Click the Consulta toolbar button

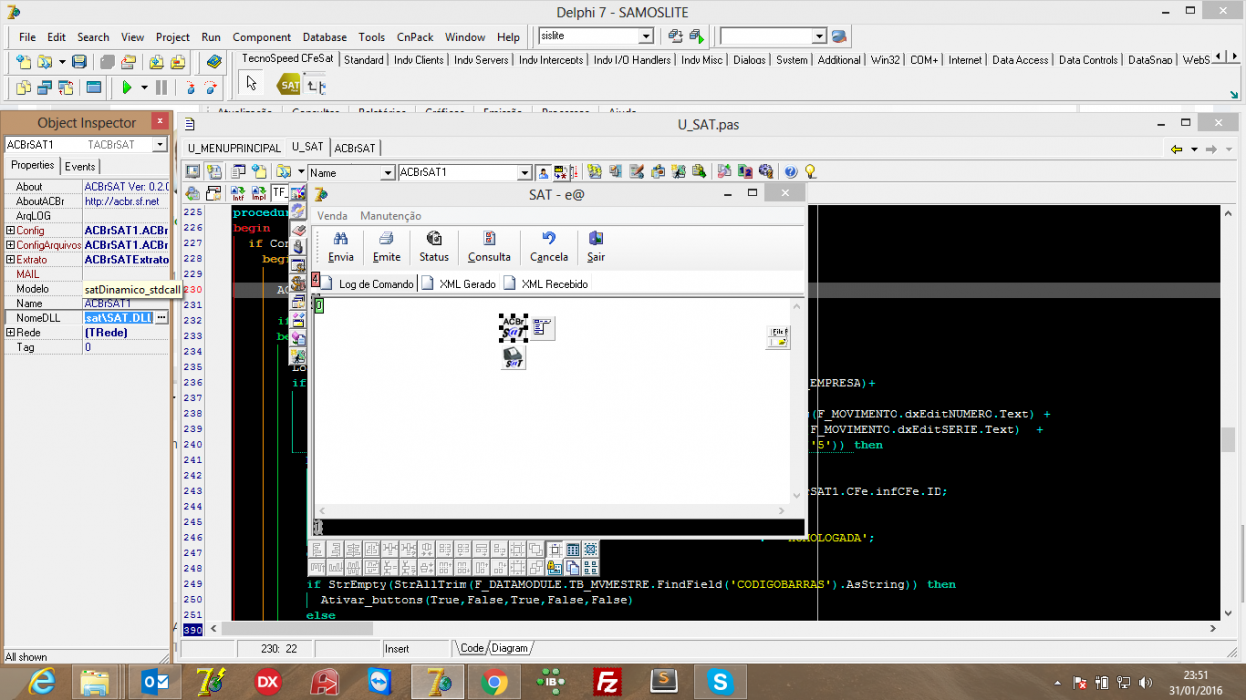tap(489, 246)
